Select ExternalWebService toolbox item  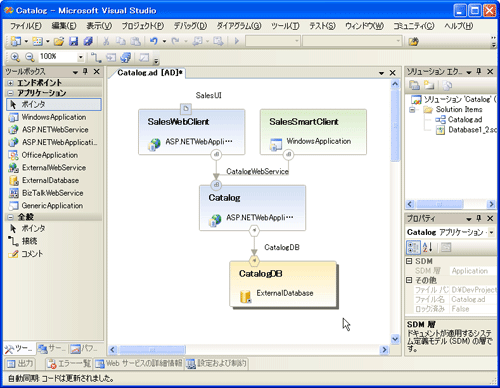53,168
